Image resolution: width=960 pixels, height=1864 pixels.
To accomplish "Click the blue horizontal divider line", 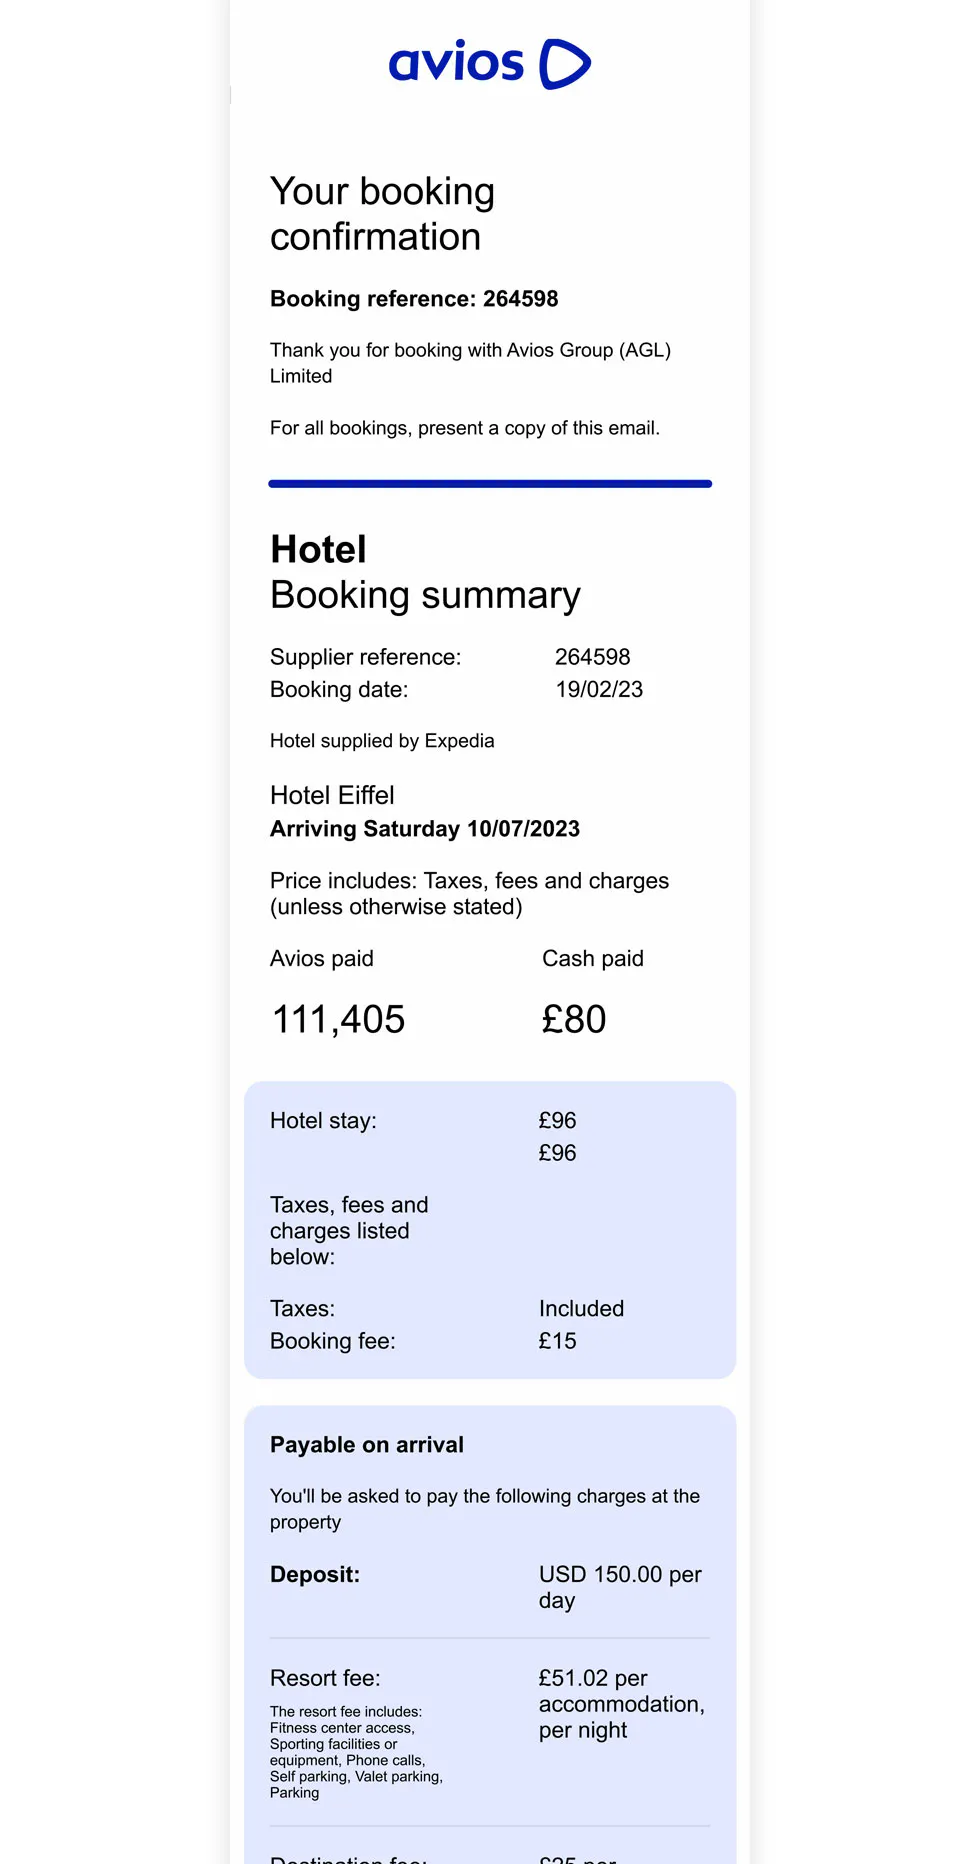I will (490, 484).
